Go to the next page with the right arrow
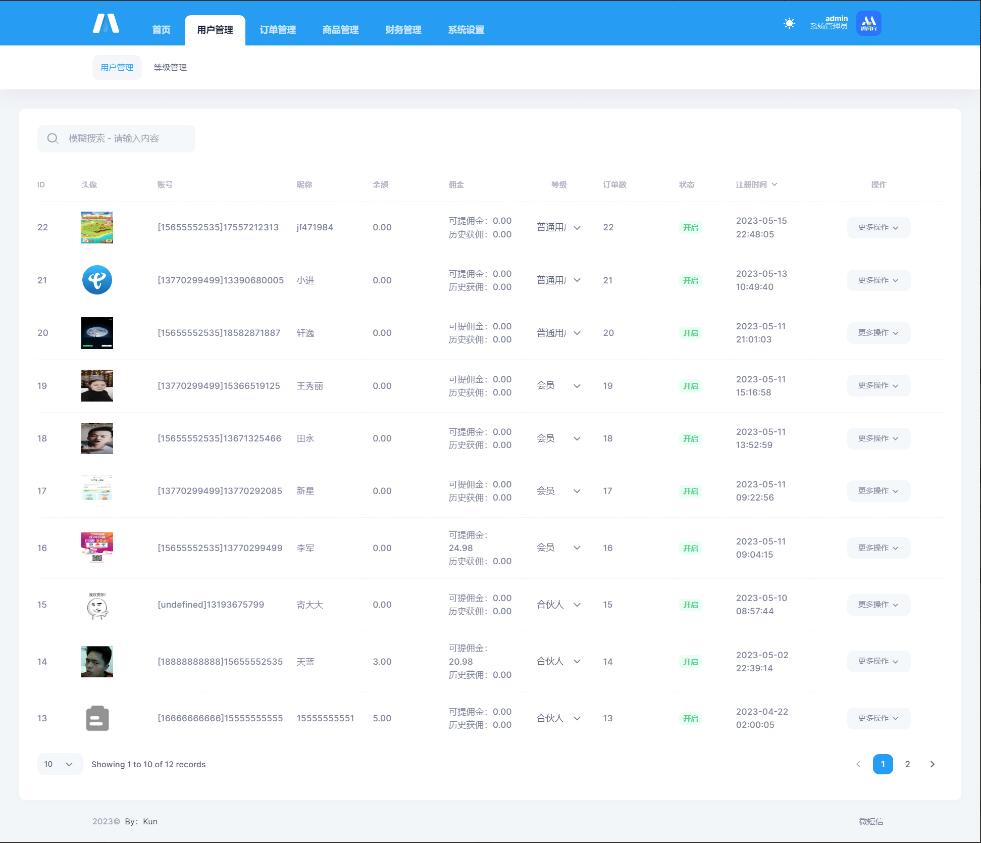The height and width of the screenshot is (843, 981). (x=932, y=764)
